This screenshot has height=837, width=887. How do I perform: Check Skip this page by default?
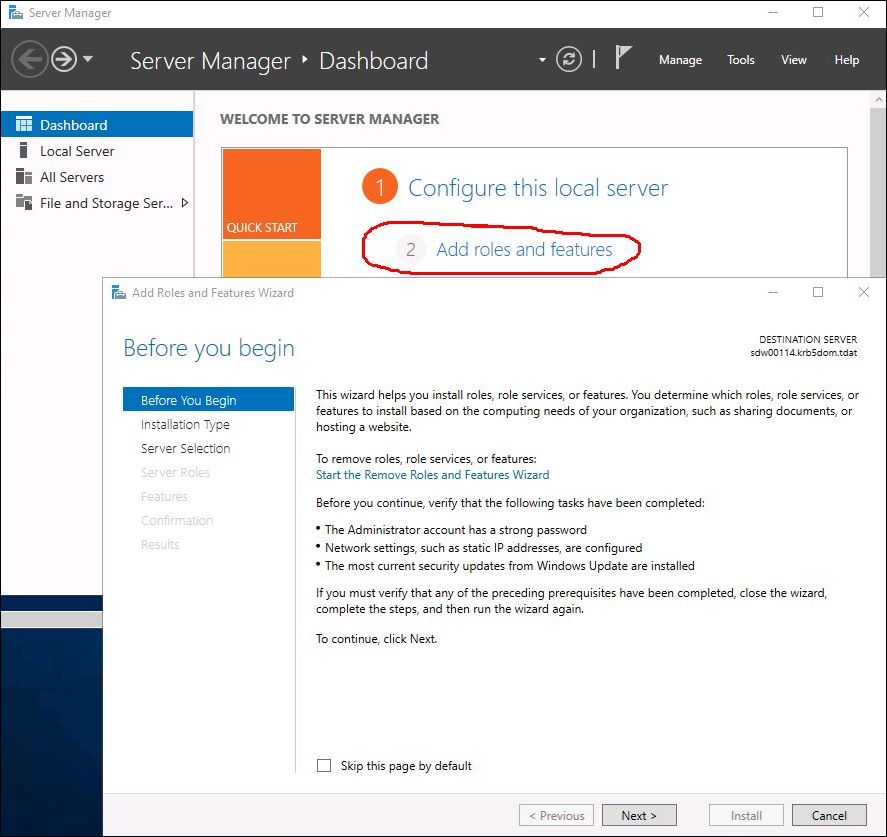tap(324, 765)
